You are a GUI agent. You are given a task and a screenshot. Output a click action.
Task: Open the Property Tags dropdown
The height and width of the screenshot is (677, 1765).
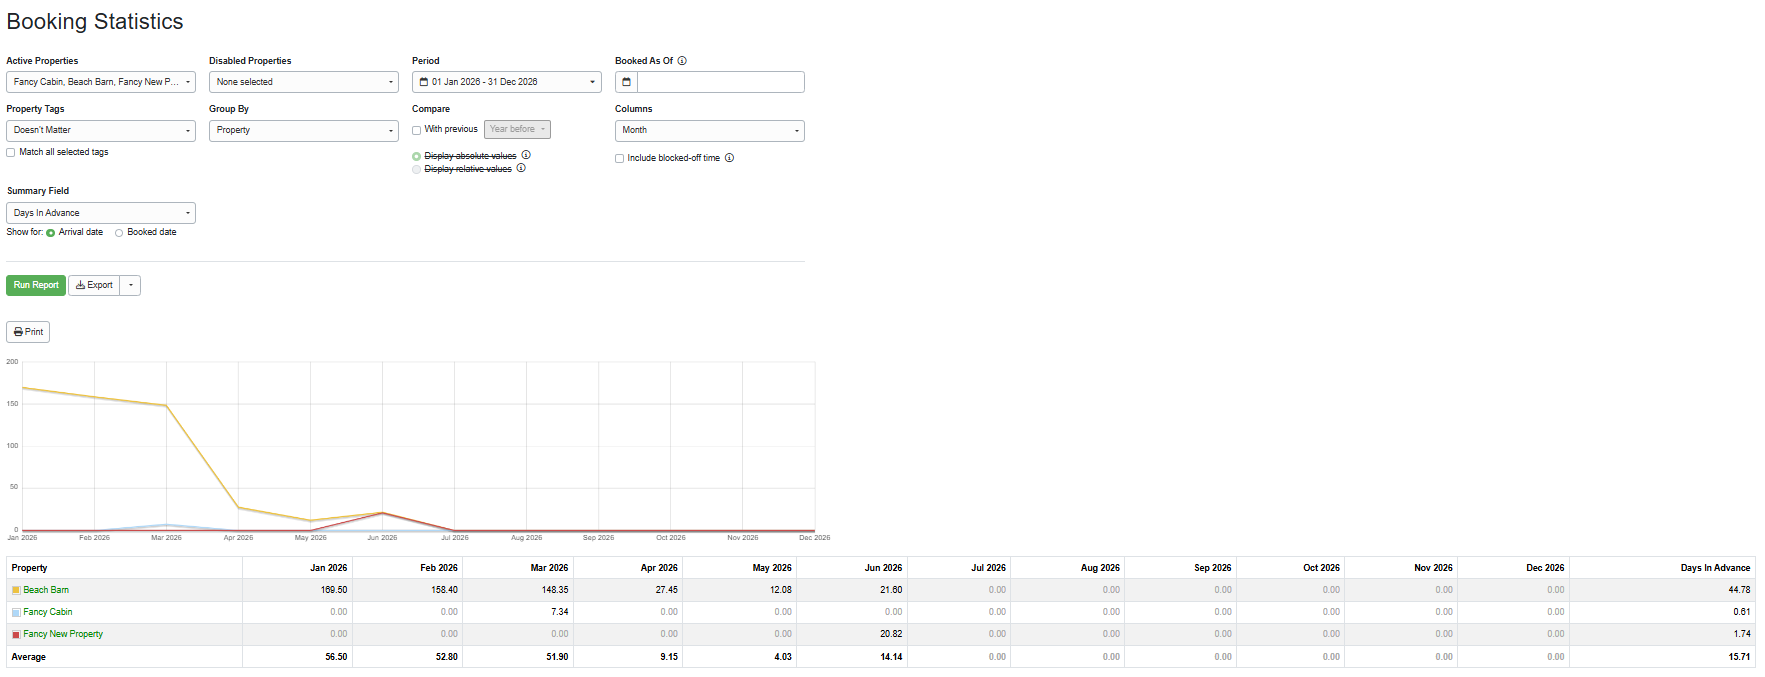pyautogui.click(x=101, y=130)
